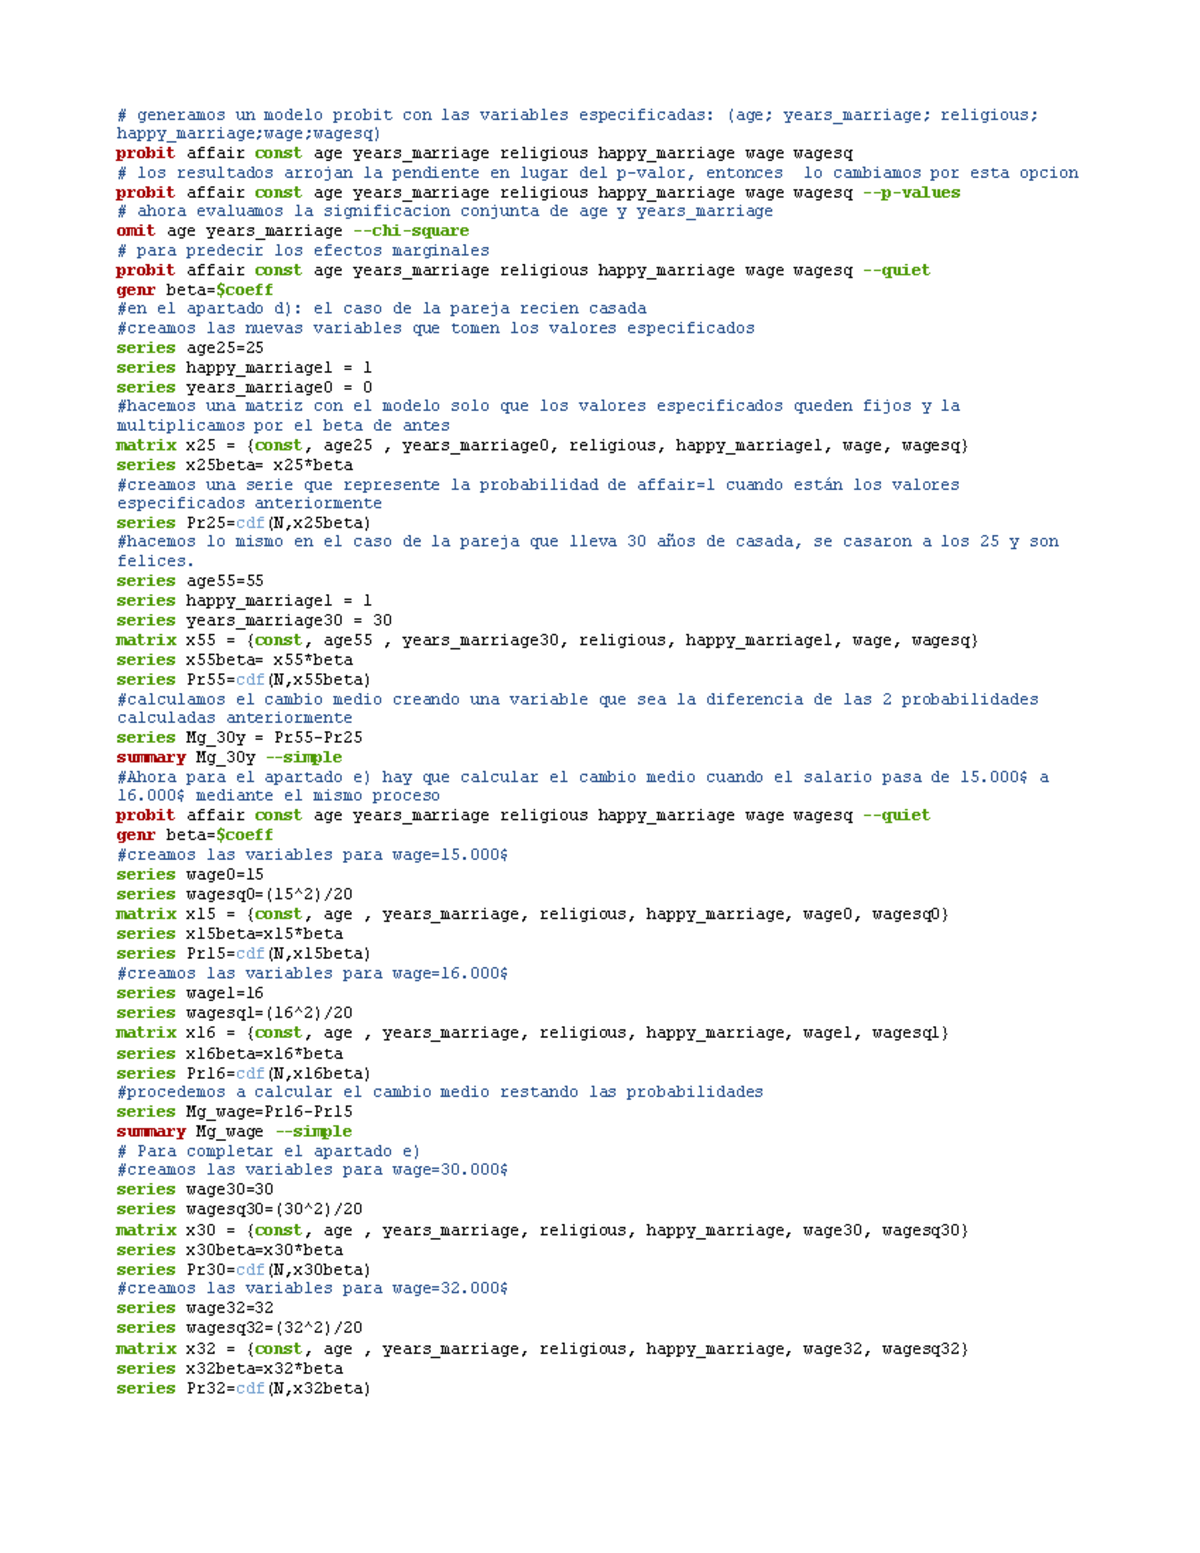
Task: Click the comment '#hacemos lo mismo en el caso'
Action: coord(588,551)
